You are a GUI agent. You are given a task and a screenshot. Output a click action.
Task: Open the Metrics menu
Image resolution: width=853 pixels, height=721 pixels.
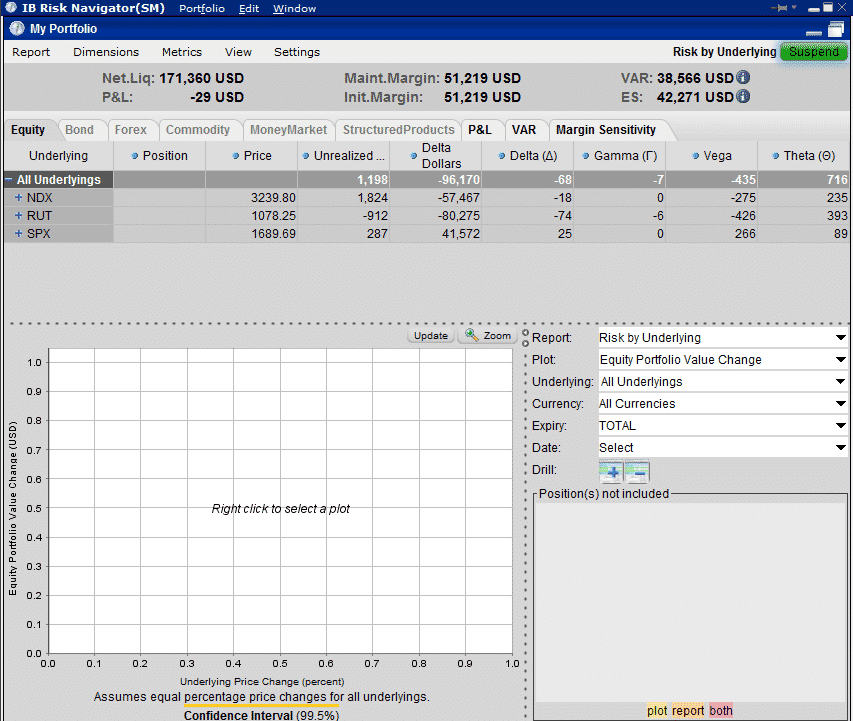click(182, 52)
